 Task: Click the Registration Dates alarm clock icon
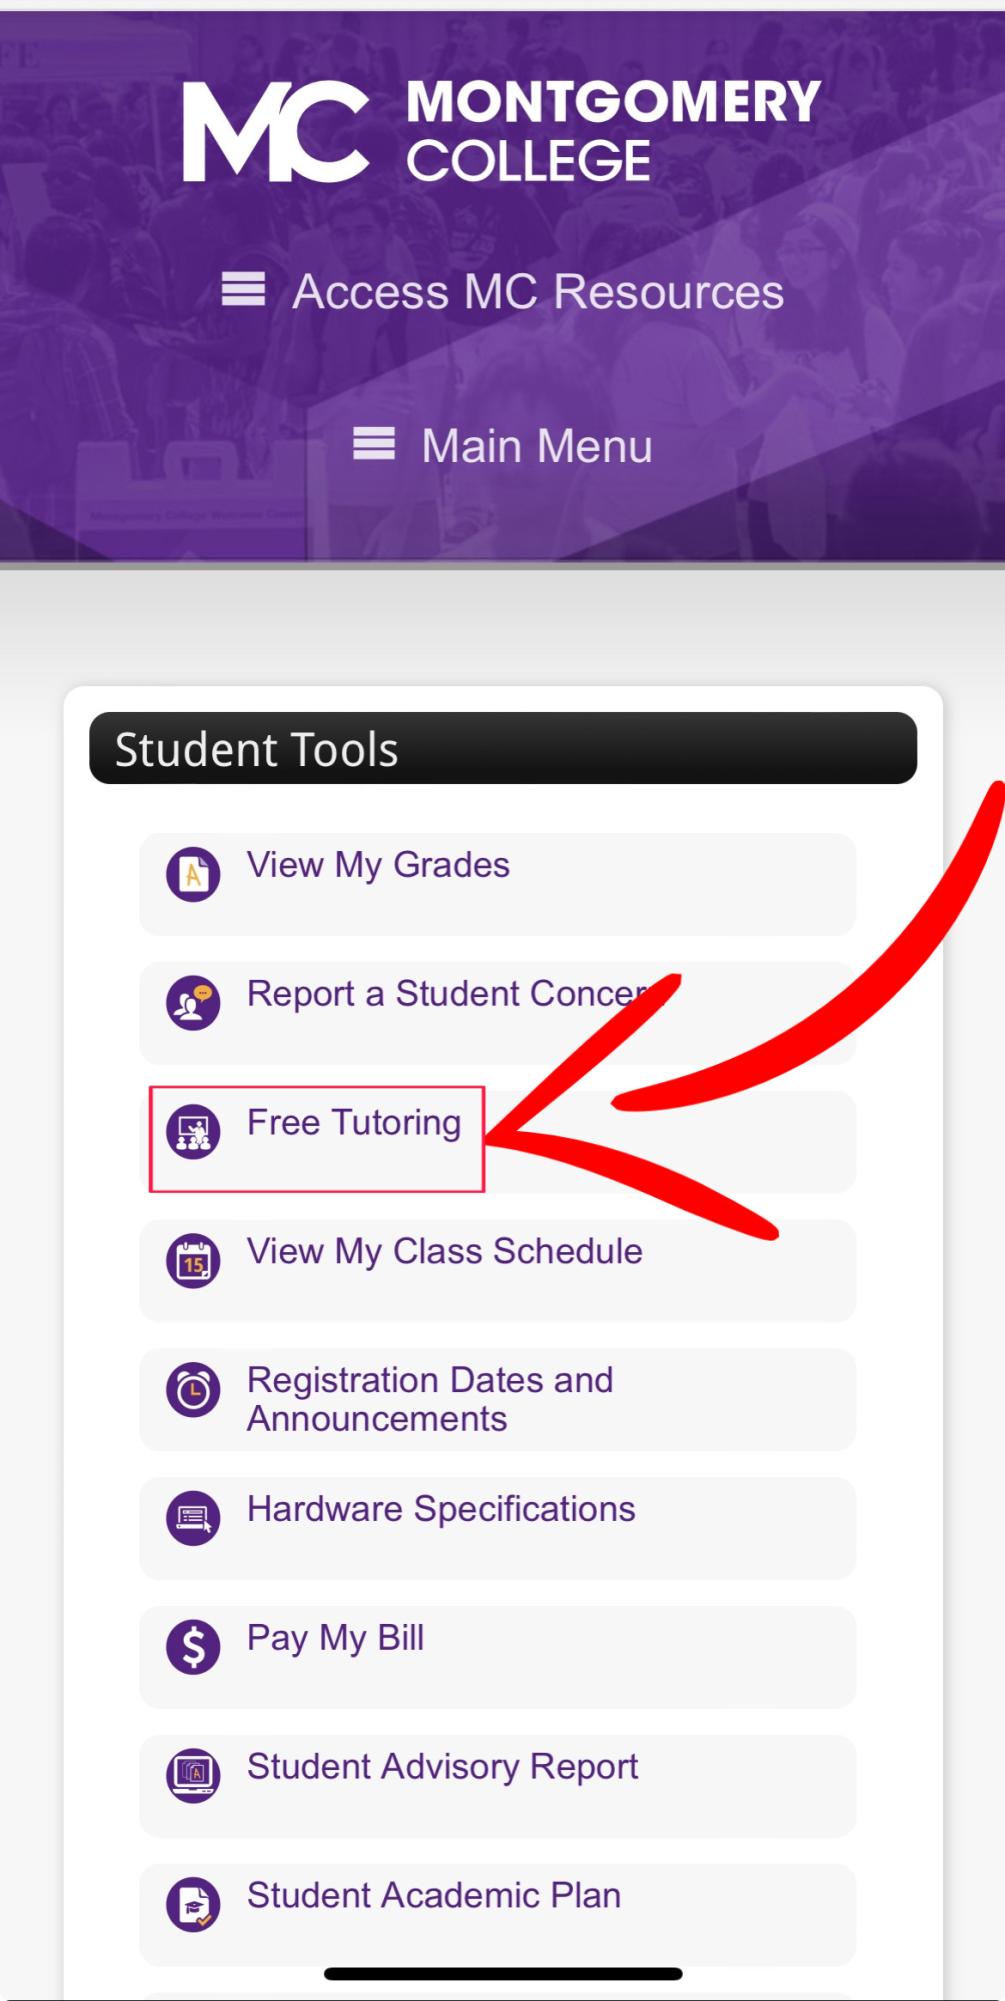click(x=193, y=1390)
